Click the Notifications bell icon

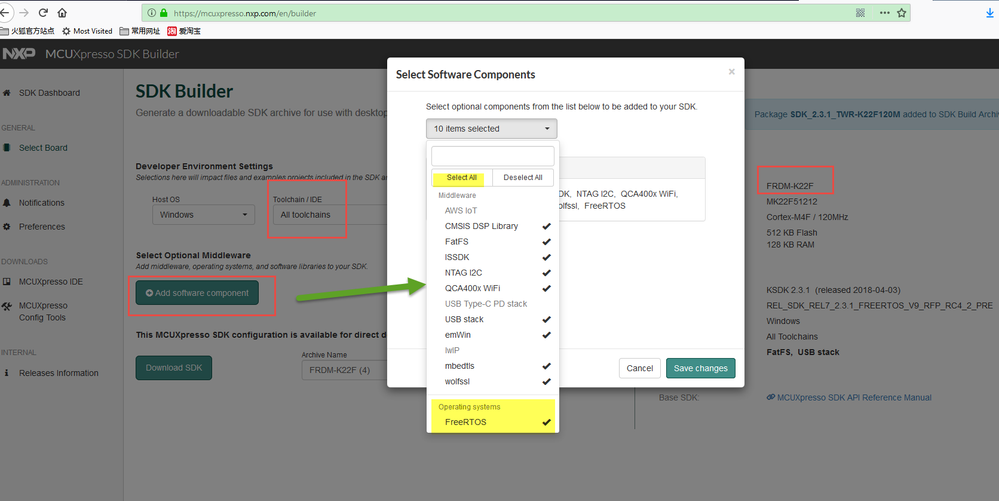[6, 203]
